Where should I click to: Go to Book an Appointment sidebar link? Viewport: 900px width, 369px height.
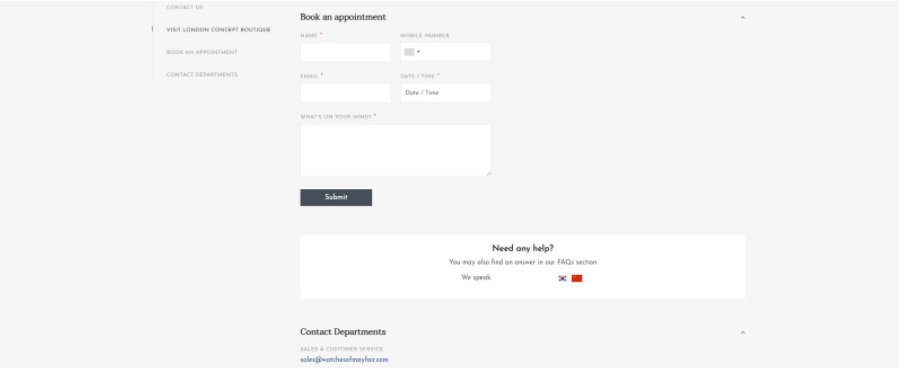pos(202,52)
